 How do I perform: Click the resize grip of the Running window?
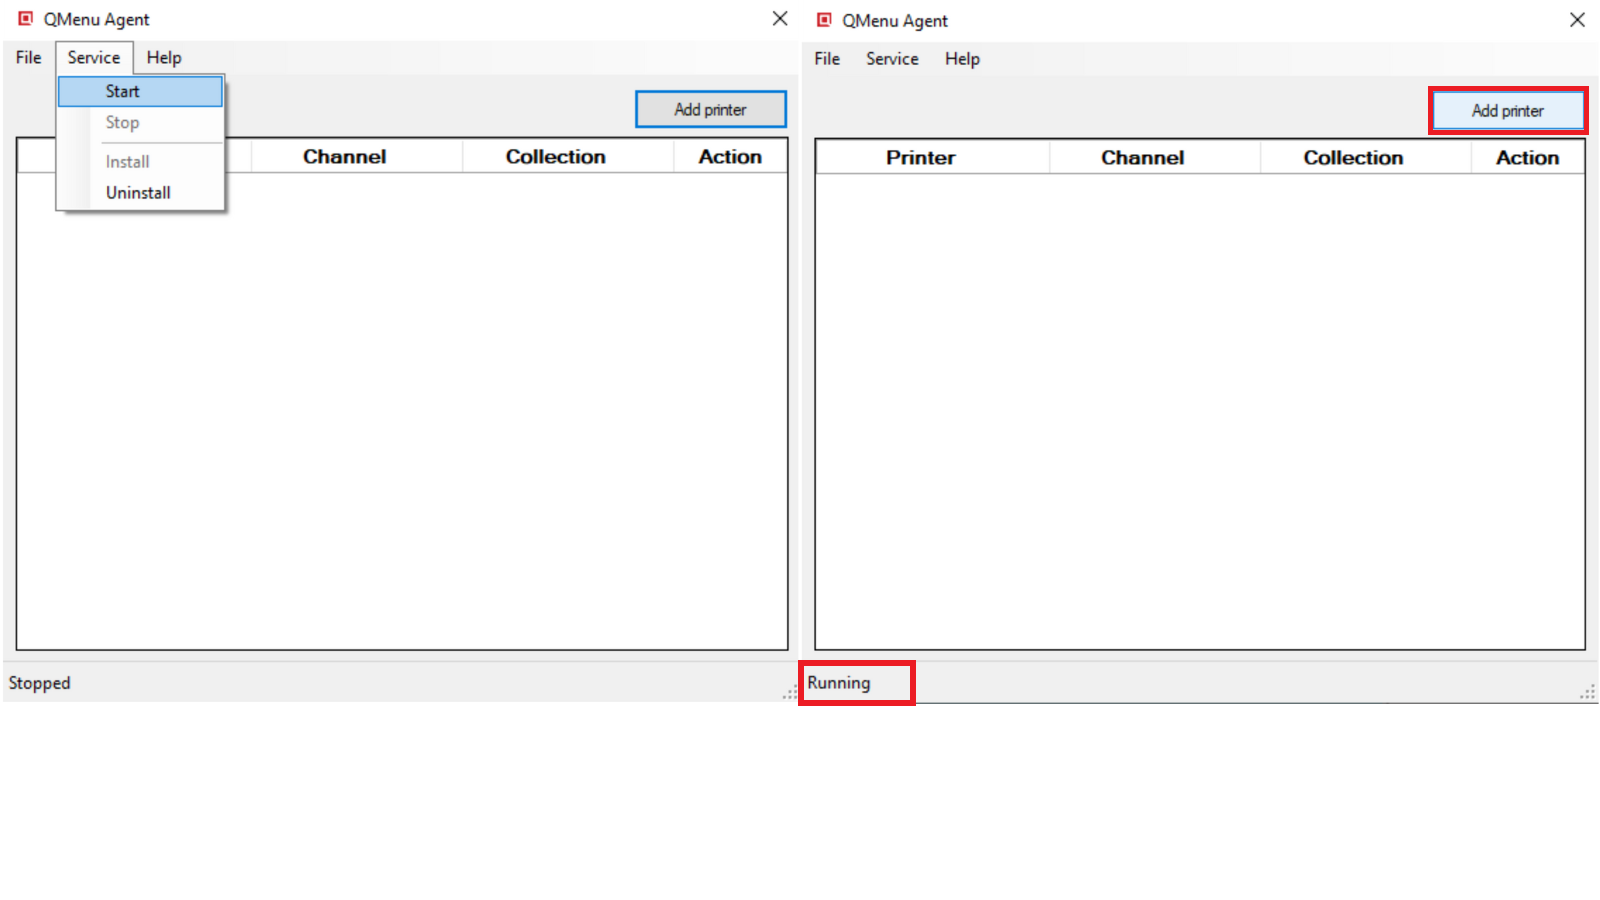[1587, 692]
